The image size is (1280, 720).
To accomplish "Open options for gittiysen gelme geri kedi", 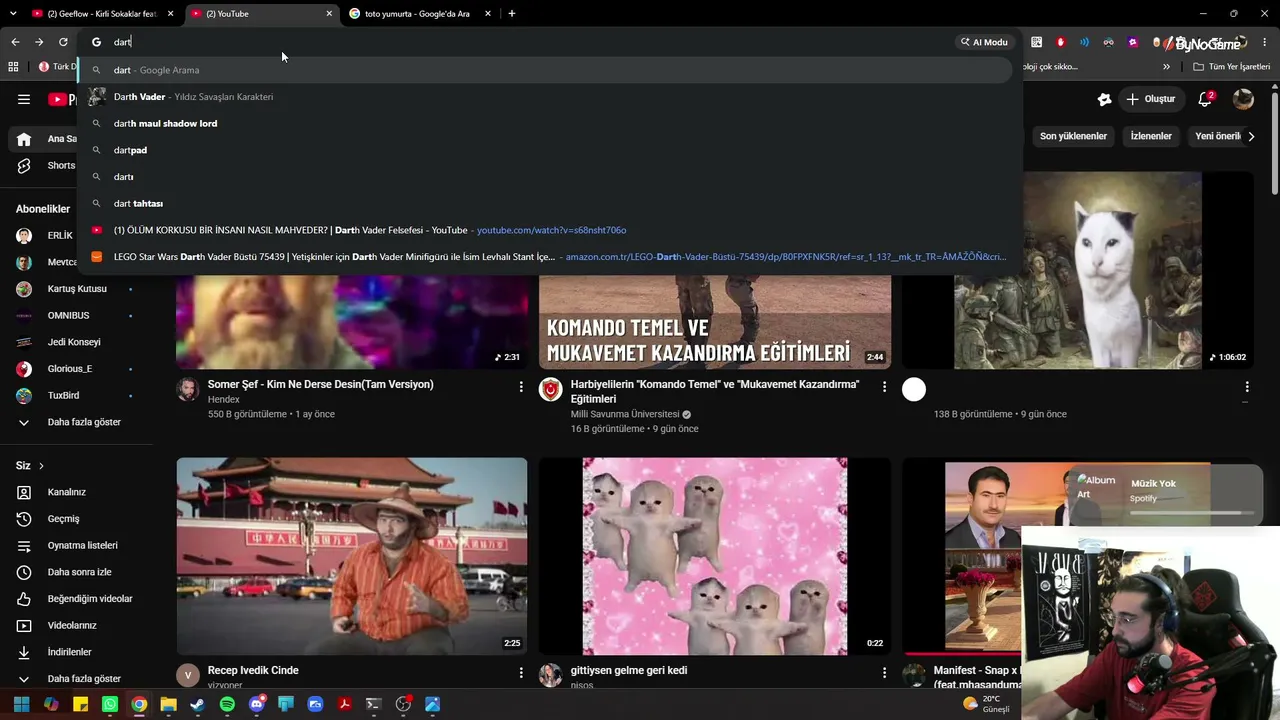I will [x=884, y=673].
